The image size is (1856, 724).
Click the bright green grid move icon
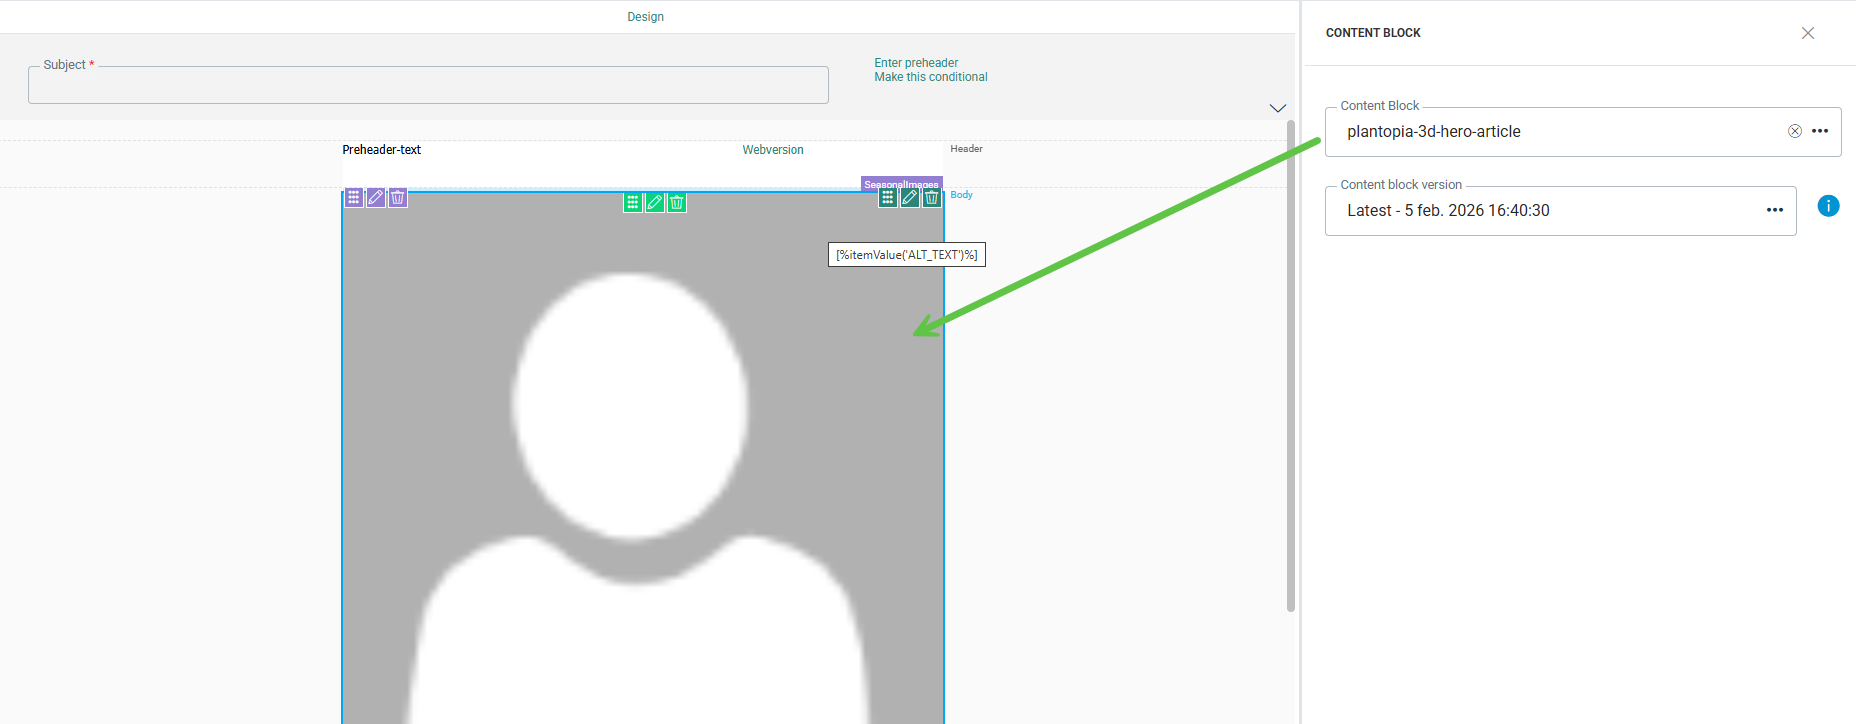coord(633,203)
